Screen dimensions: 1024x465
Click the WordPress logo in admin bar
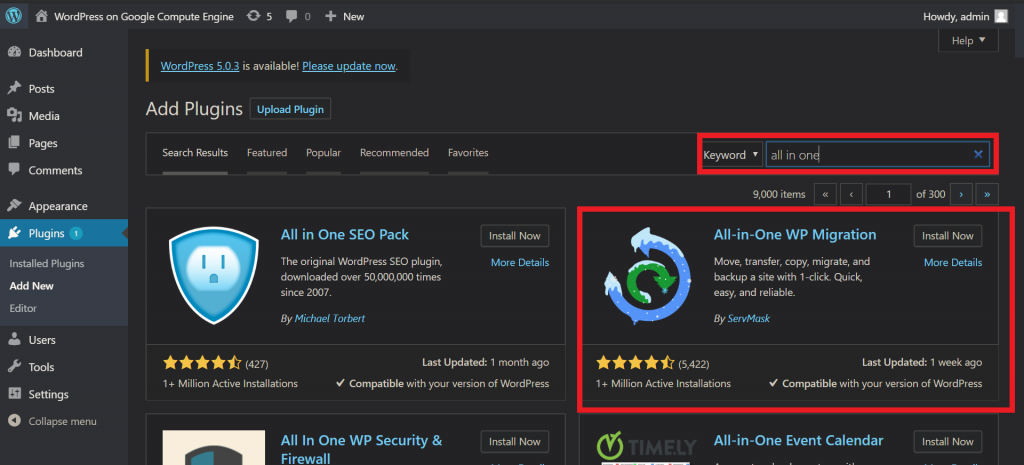point(14,16)
